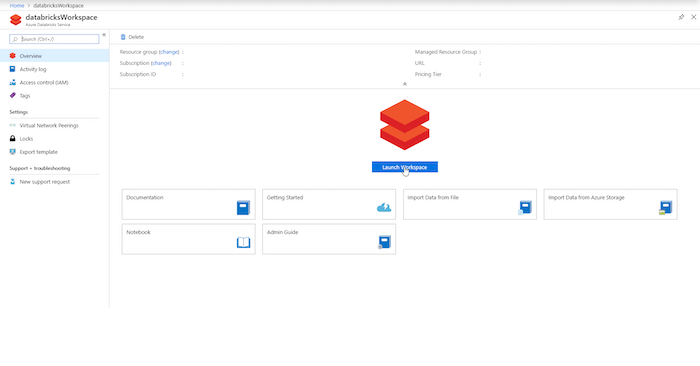Launch the Databricks workspace
700x366 pixels.
pyautogui.click(x=404, y=167)
